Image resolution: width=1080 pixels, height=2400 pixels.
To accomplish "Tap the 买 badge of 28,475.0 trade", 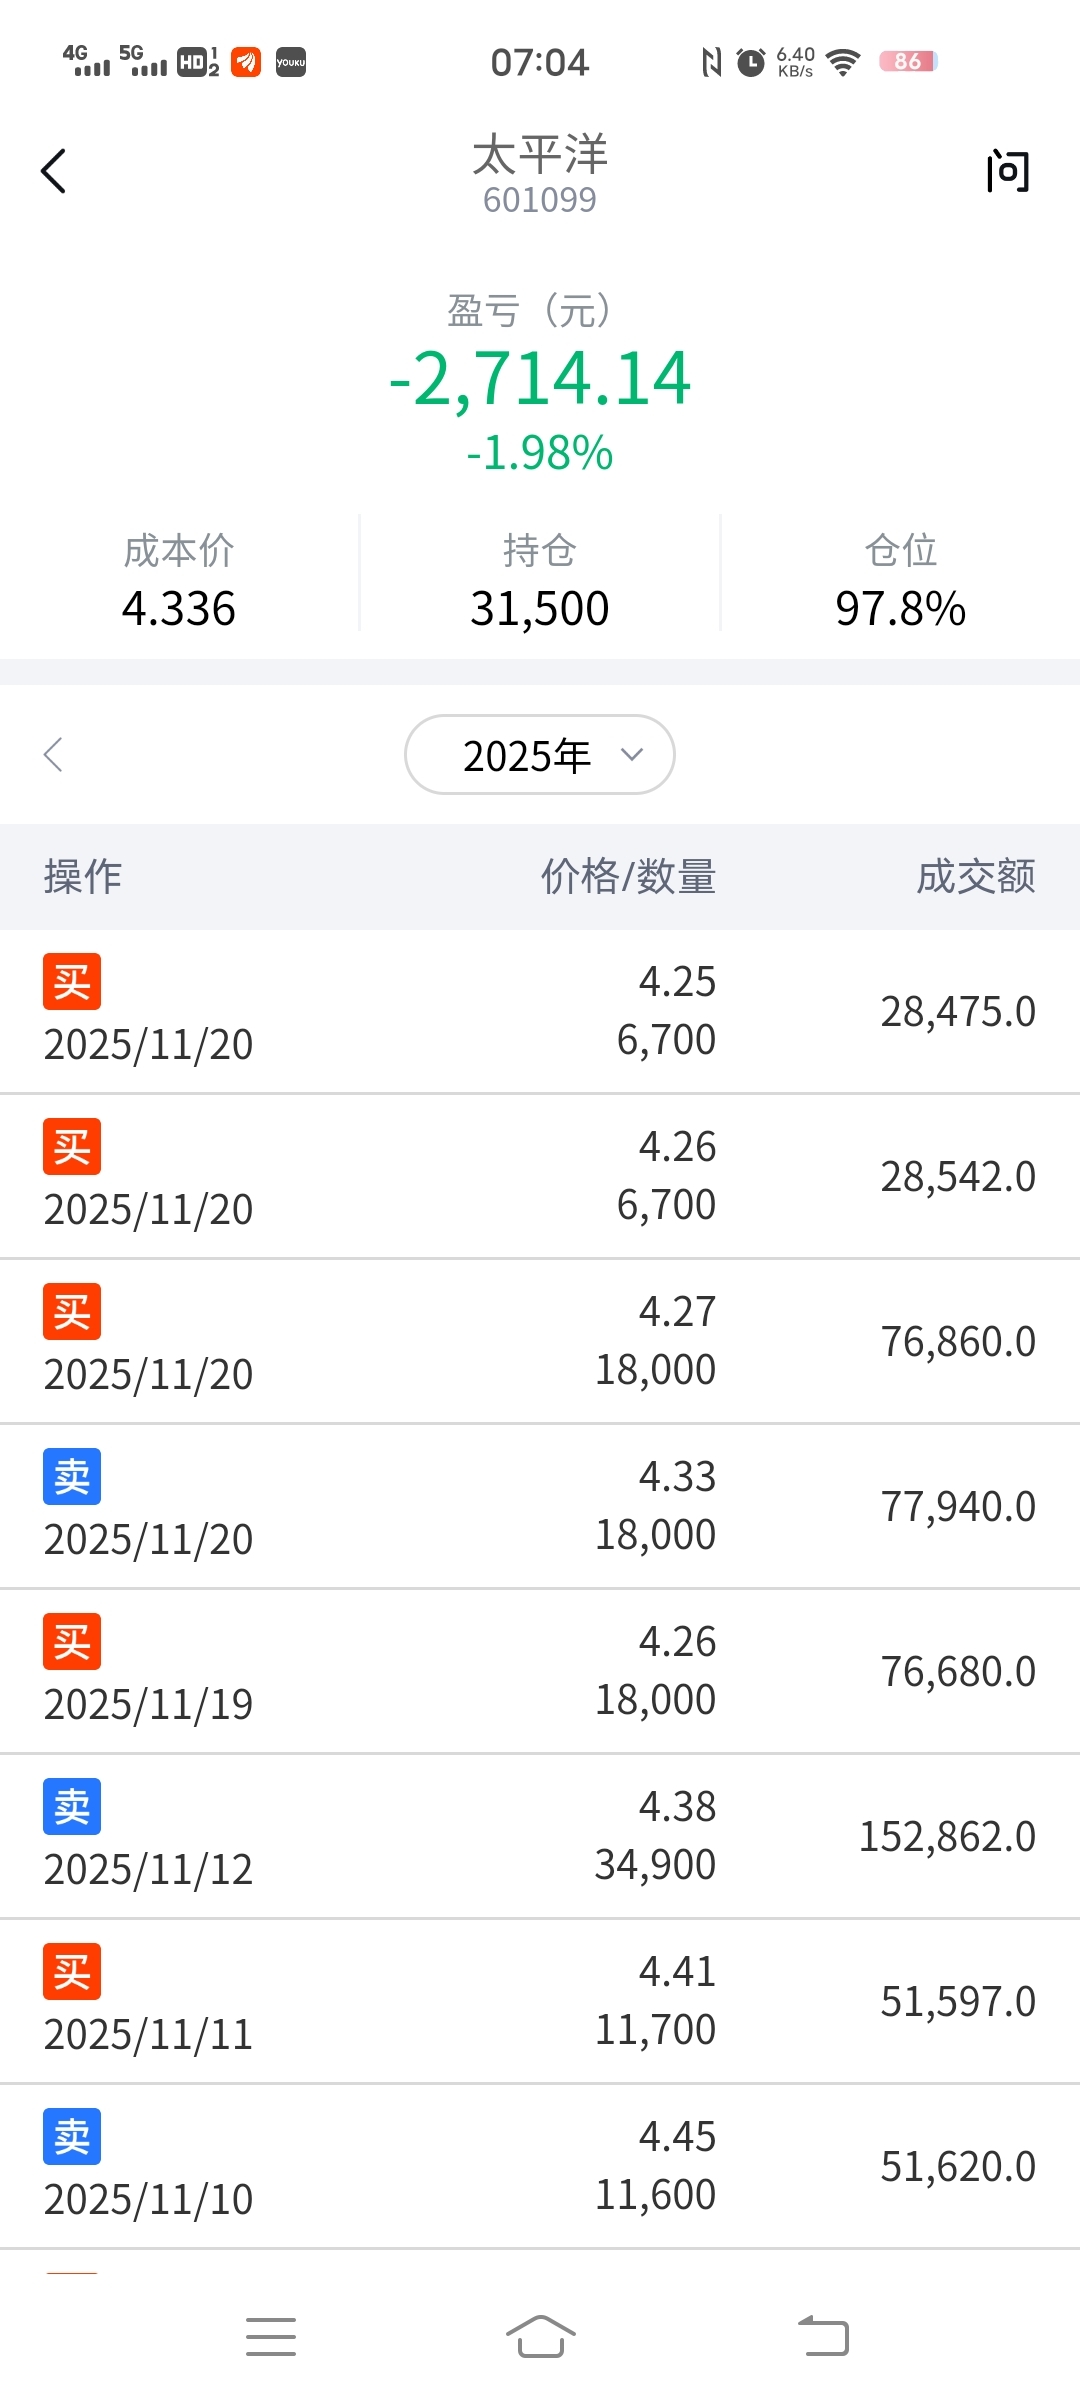I will click(x=72, y=982).
